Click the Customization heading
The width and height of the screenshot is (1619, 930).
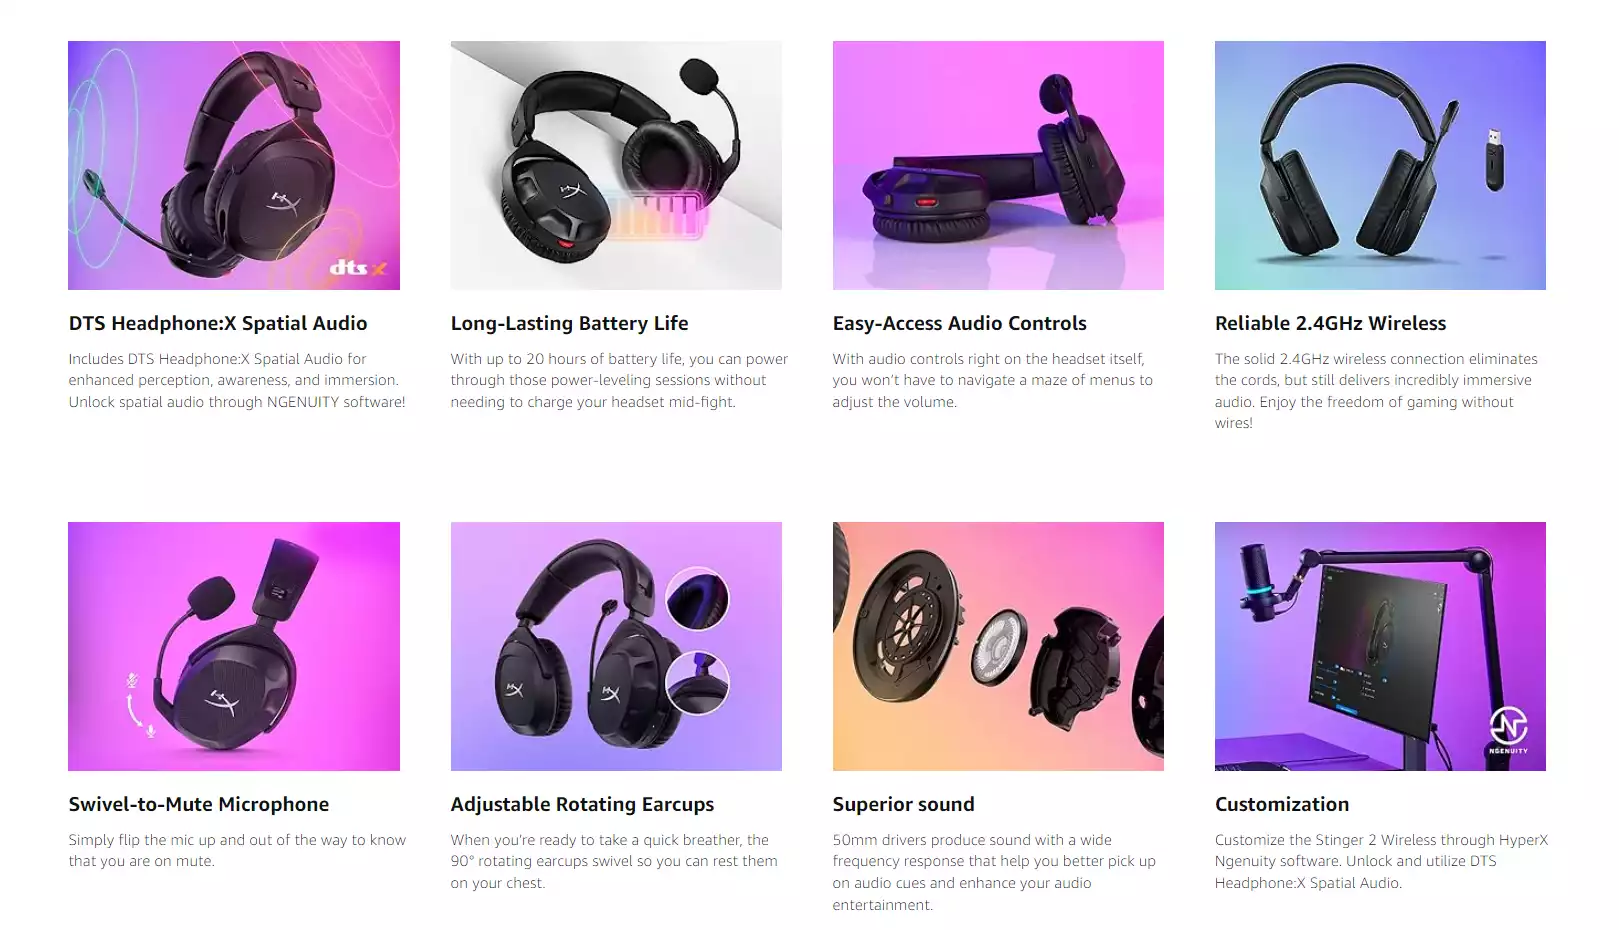1282,804
